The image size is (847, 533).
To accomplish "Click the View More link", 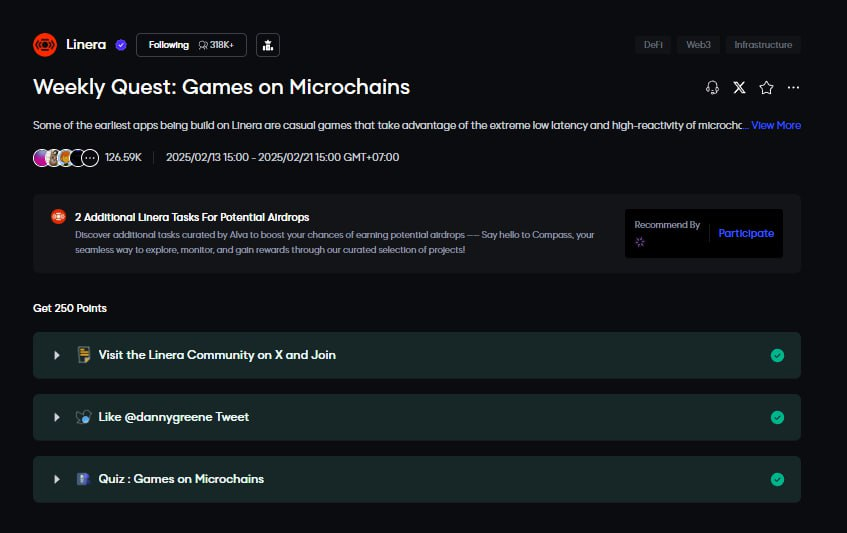I will pyautogui.click(x=776, y=125).
